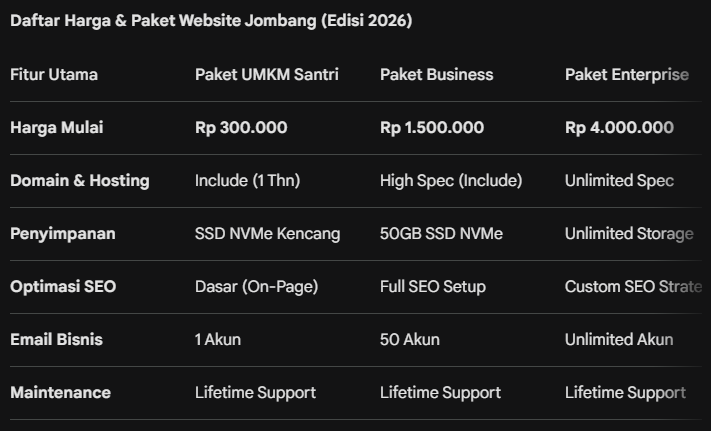Select the 'Harga Mulai' row label

tap(56, 127)
